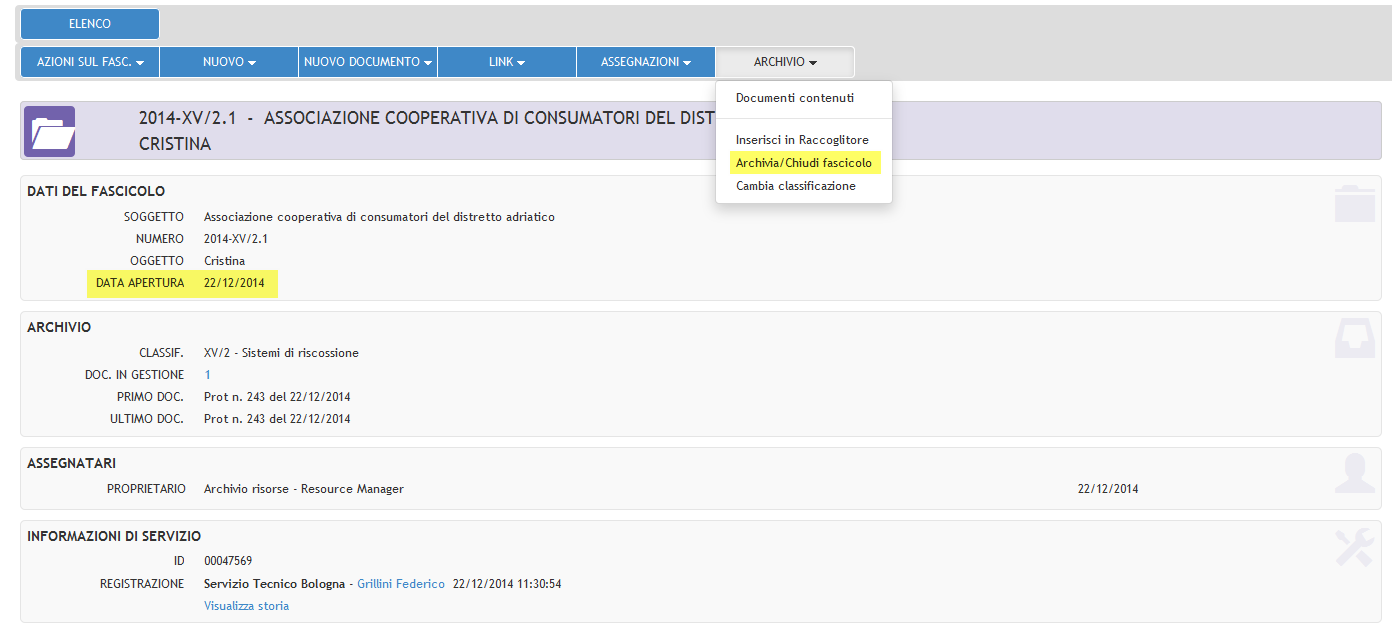Click the purple folder icon in header

tap(49, 132)
